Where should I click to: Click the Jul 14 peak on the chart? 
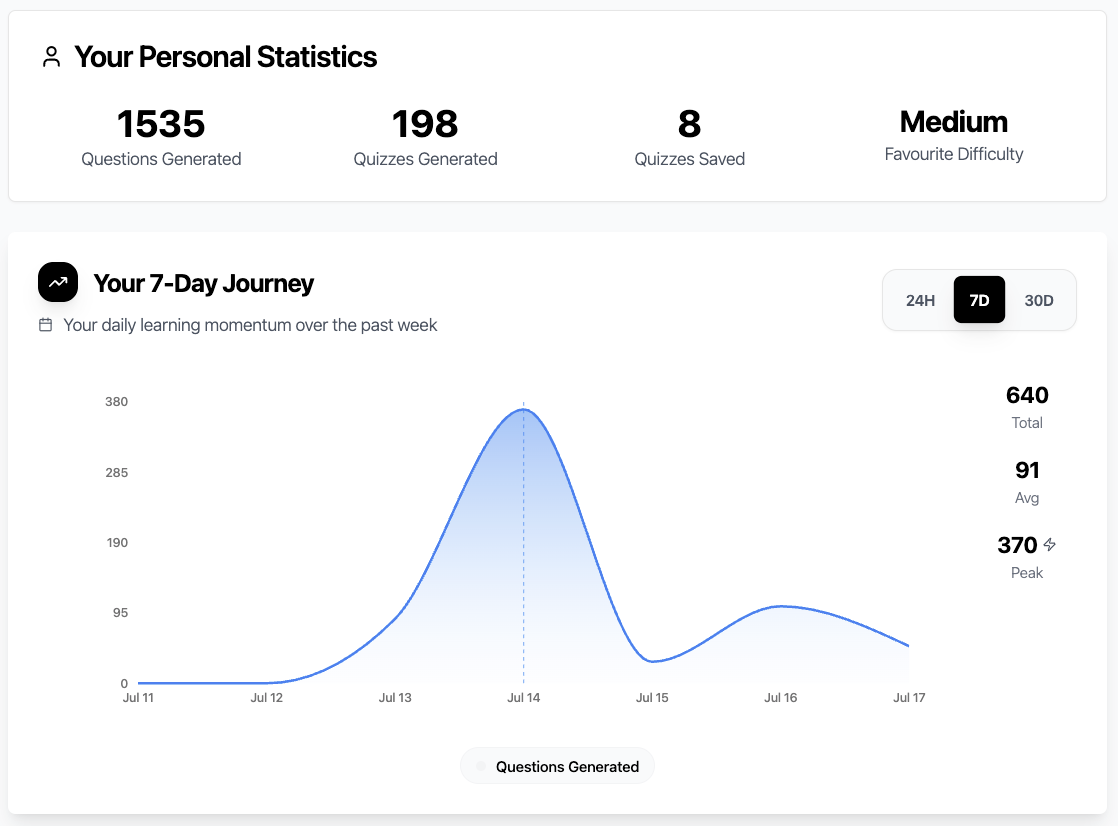pyautogui.click(x=523, y=409)
